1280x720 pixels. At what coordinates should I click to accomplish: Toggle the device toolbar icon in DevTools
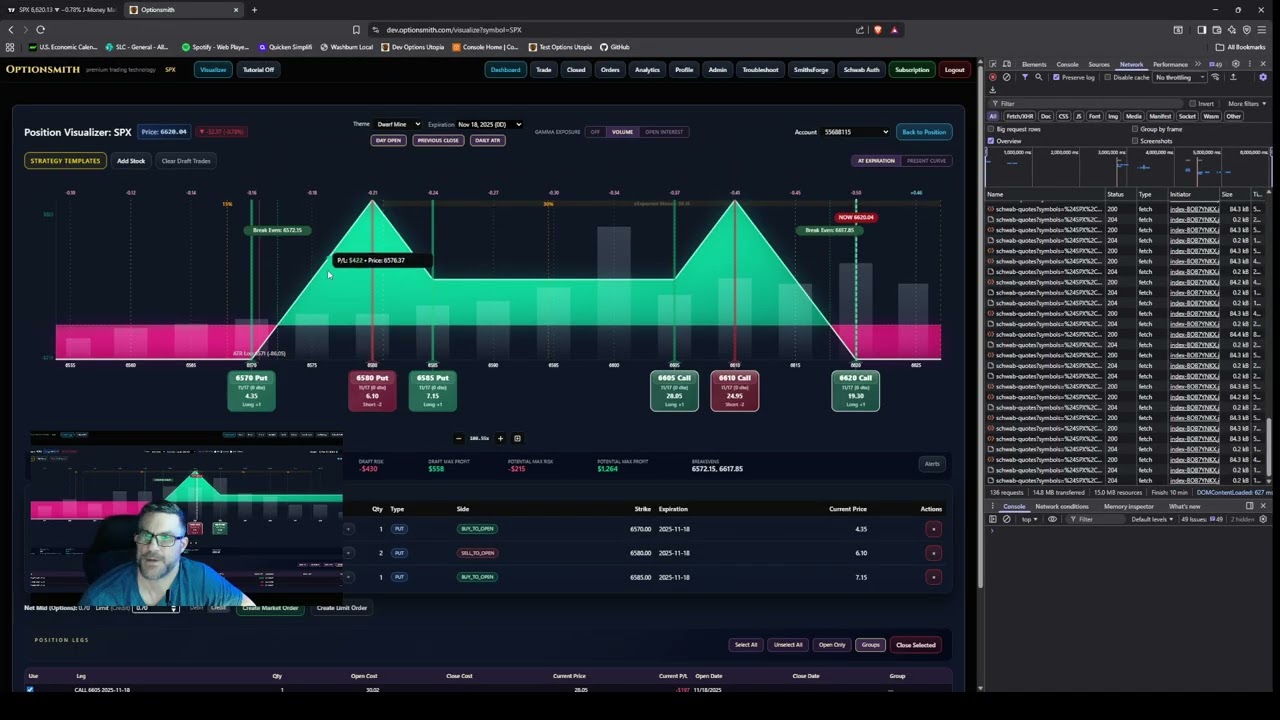[x=1007, y=64]
